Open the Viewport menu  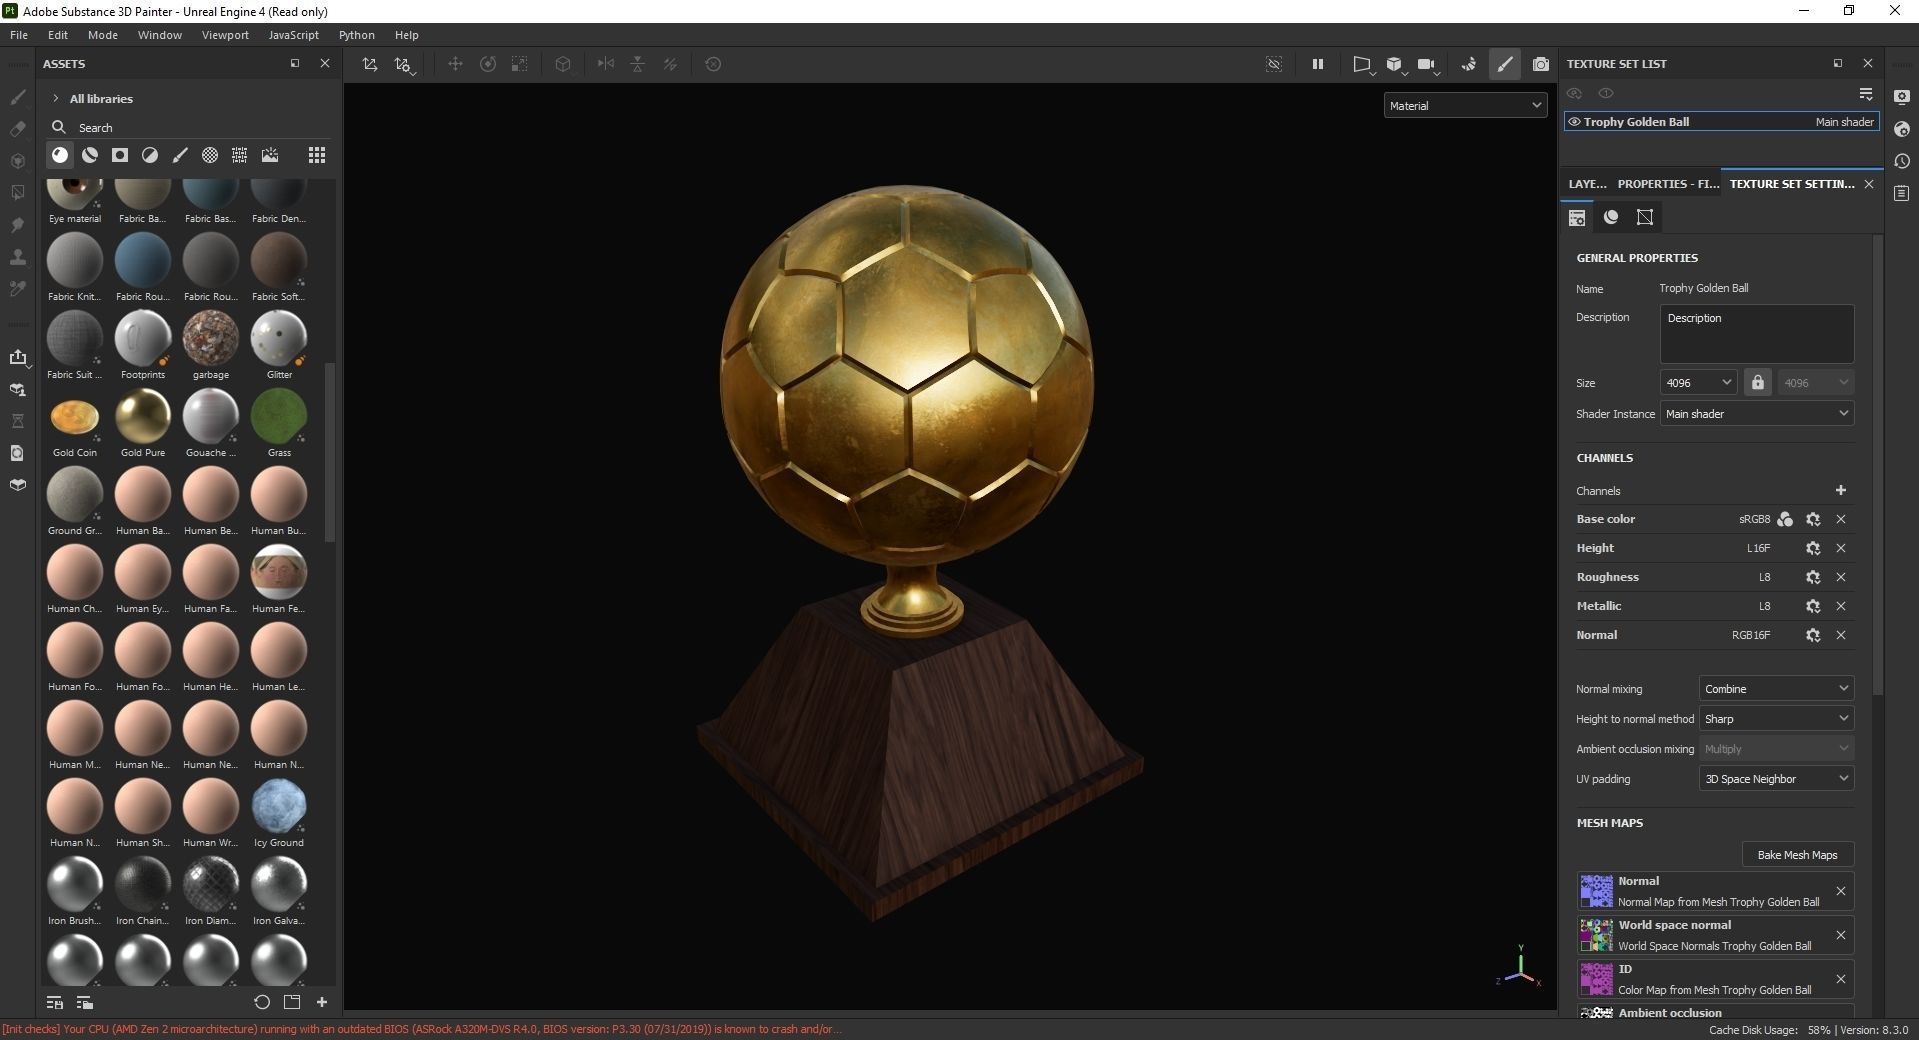tap(225, 35)
